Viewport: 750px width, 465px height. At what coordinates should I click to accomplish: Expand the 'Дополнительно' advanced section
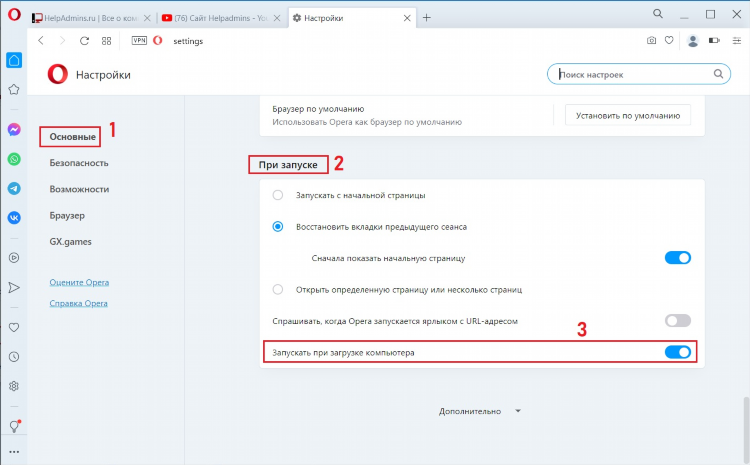pyautogui.click(x=480, y=411)
